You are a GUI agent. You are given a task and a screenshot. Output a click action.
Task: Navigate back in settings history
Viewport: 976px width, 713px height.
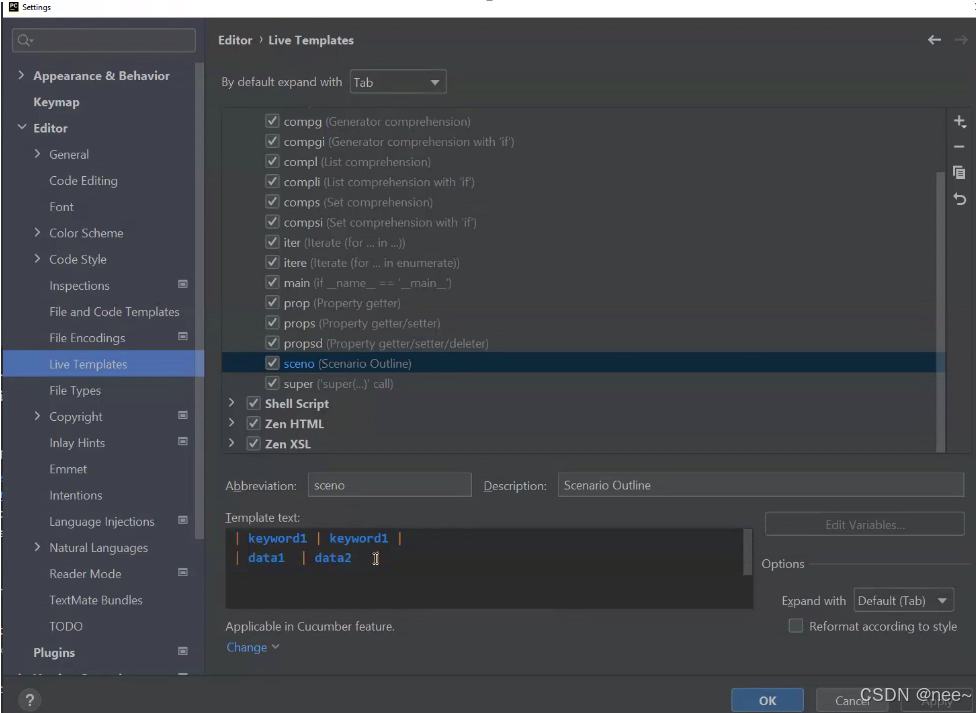(934, 40)
